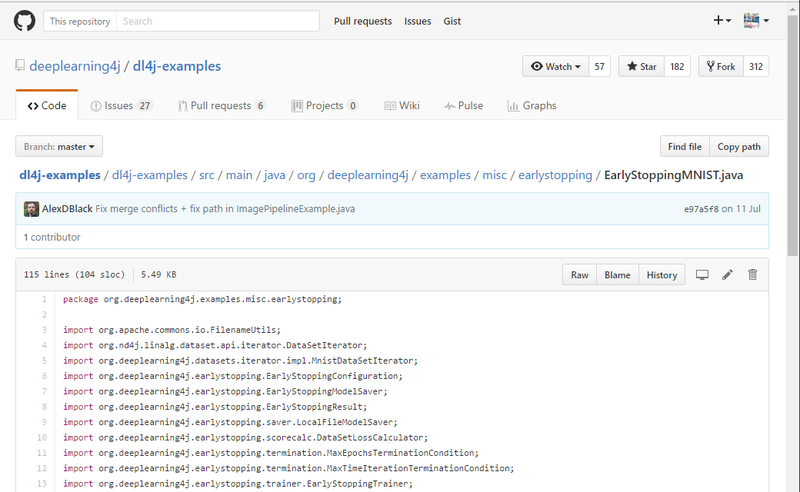
Task: Click the Find file button
Action: [685, 146]
